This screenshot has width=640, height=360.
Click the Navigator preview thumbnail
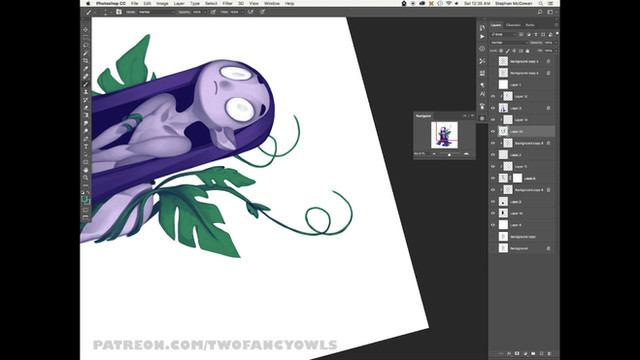coord(444,135)
